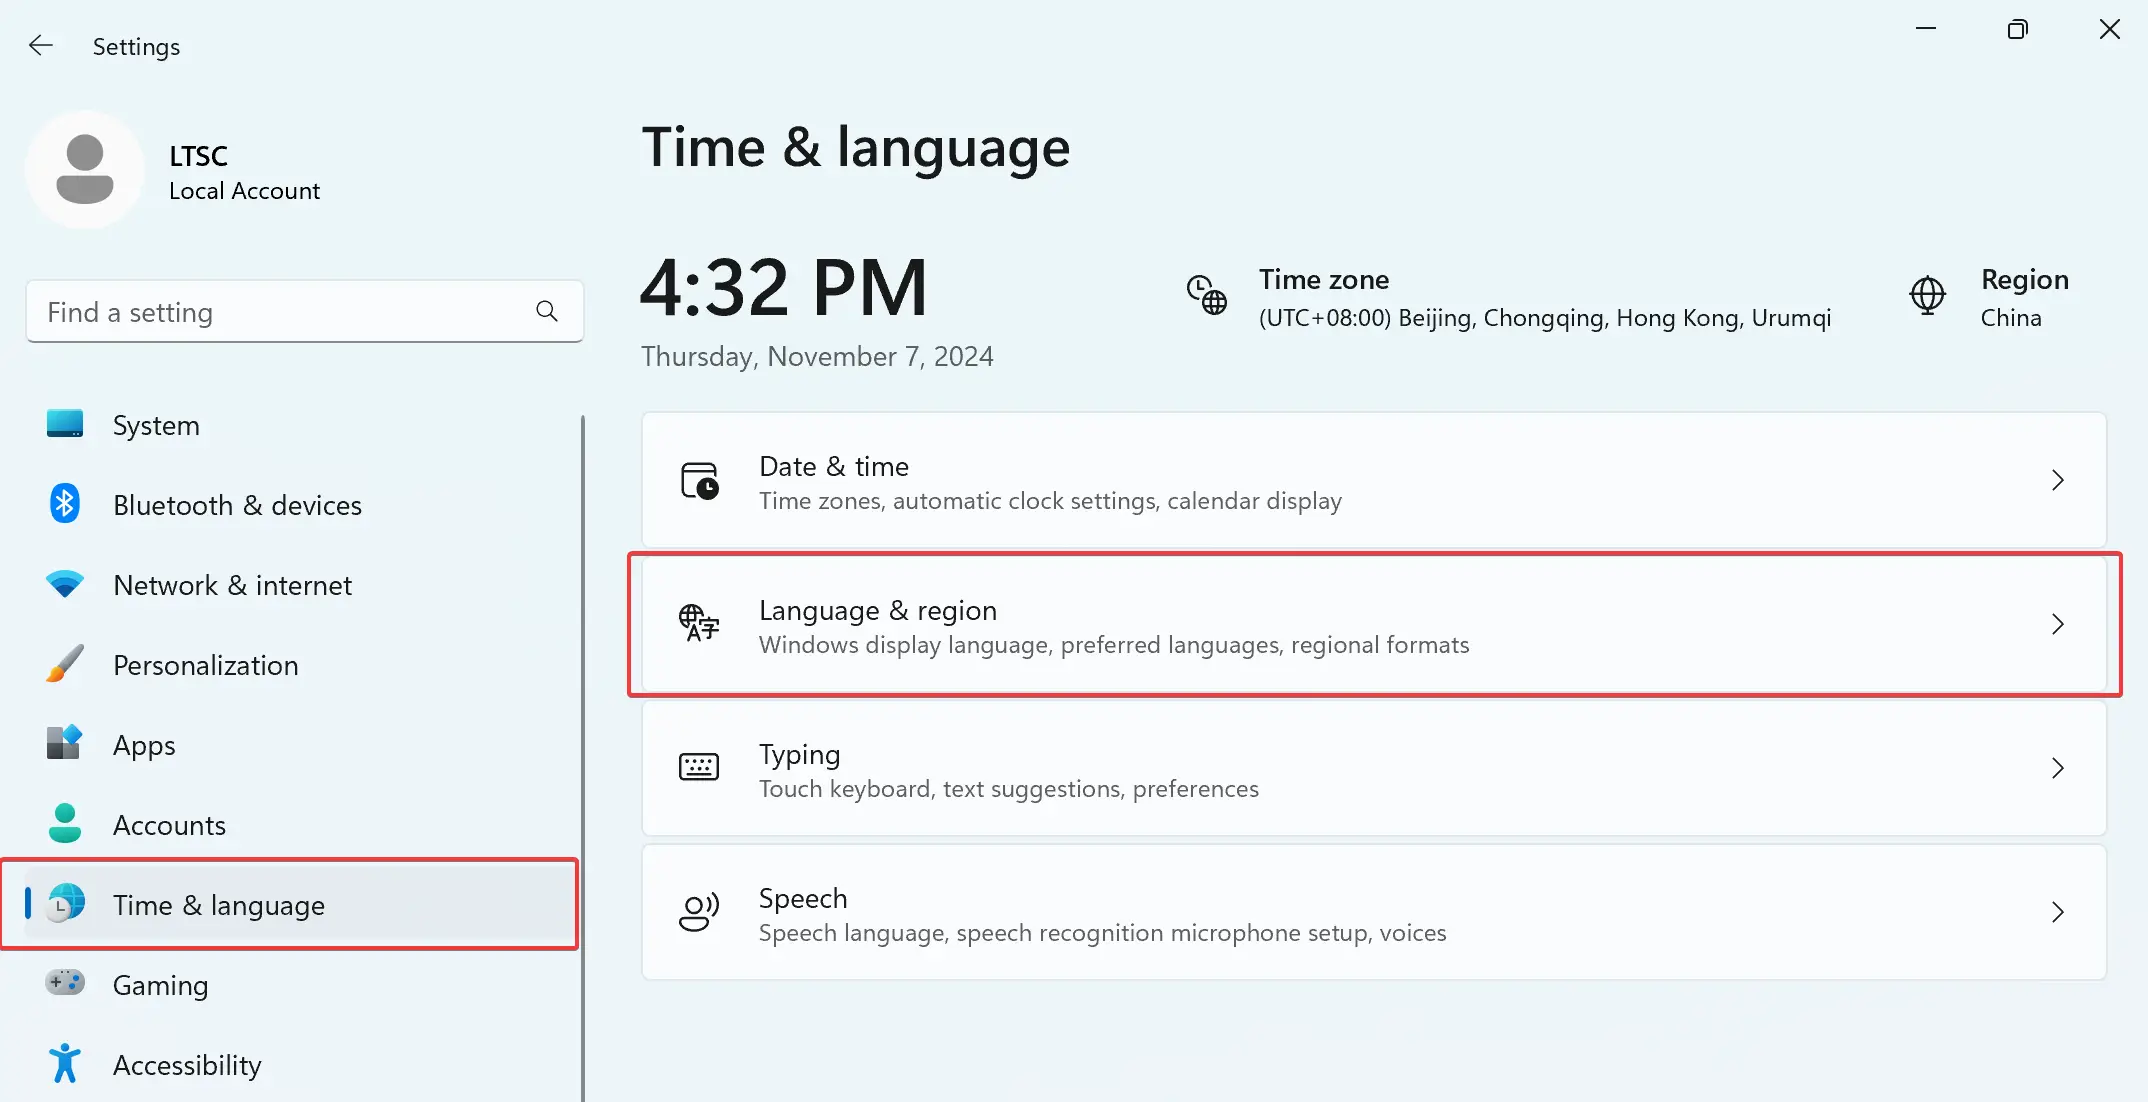Click the Accessibility person icon
Screen dimensions: 2148x1102
pyautogui.click(x=64, y=1064)
